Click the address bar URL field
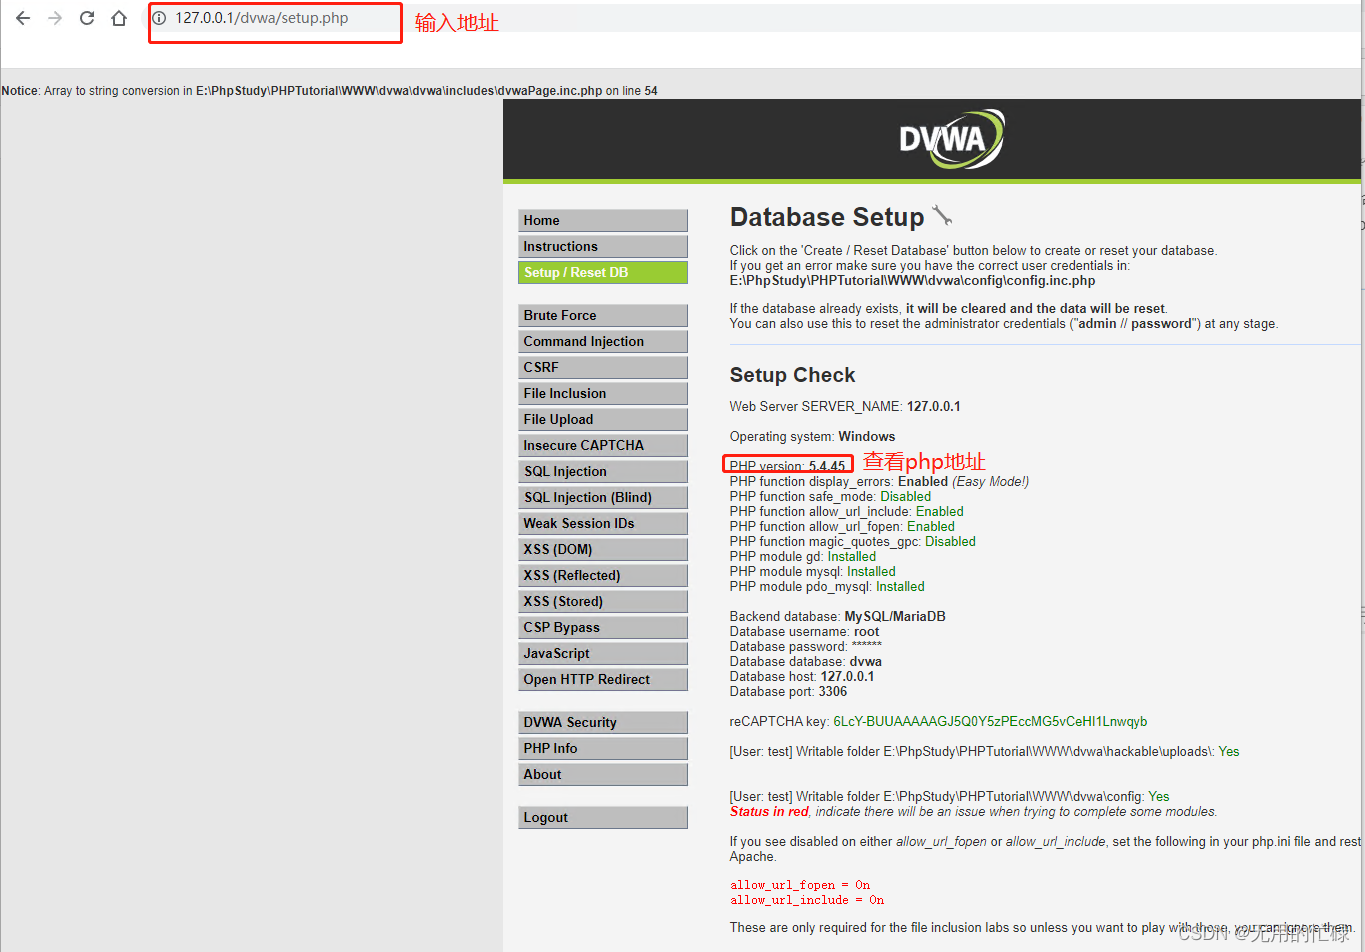 [x=262, y=18]
